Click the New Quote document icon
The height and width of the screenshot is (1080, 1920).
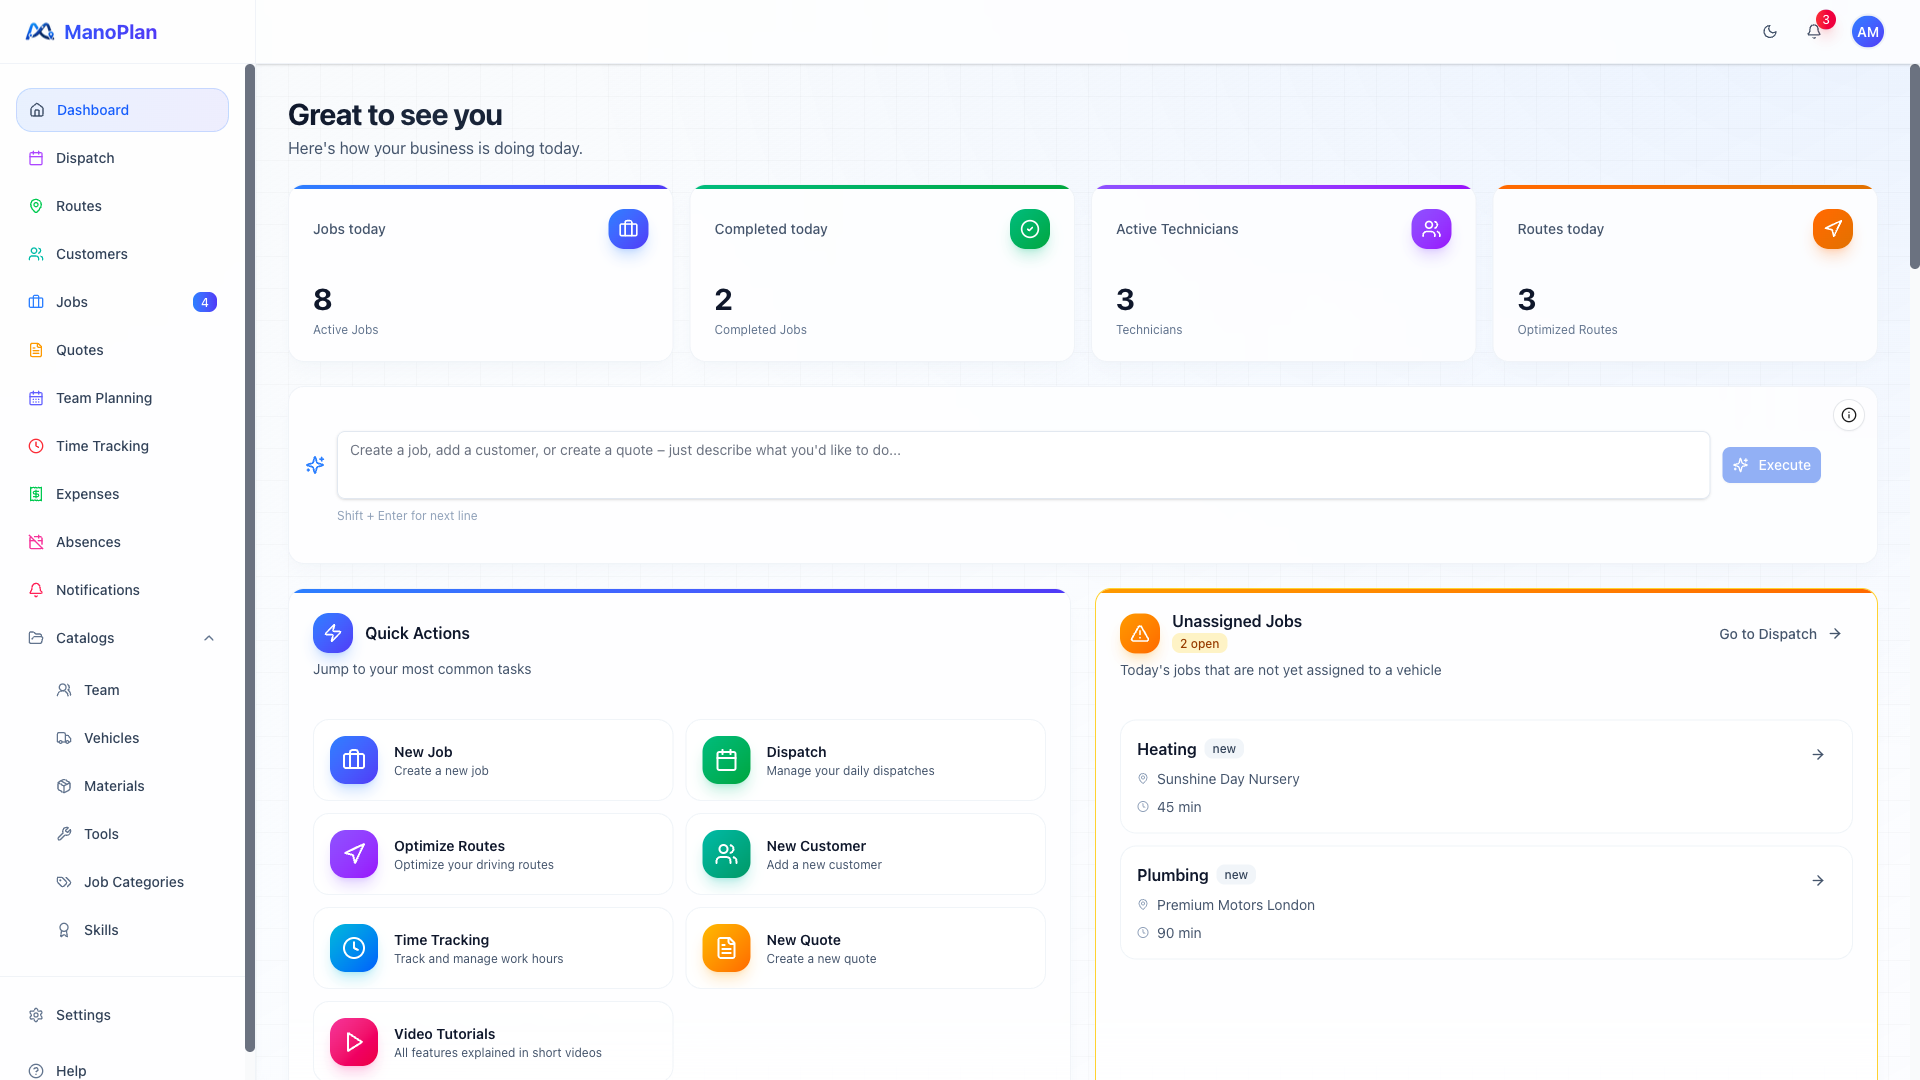click(x=726, y=948)
